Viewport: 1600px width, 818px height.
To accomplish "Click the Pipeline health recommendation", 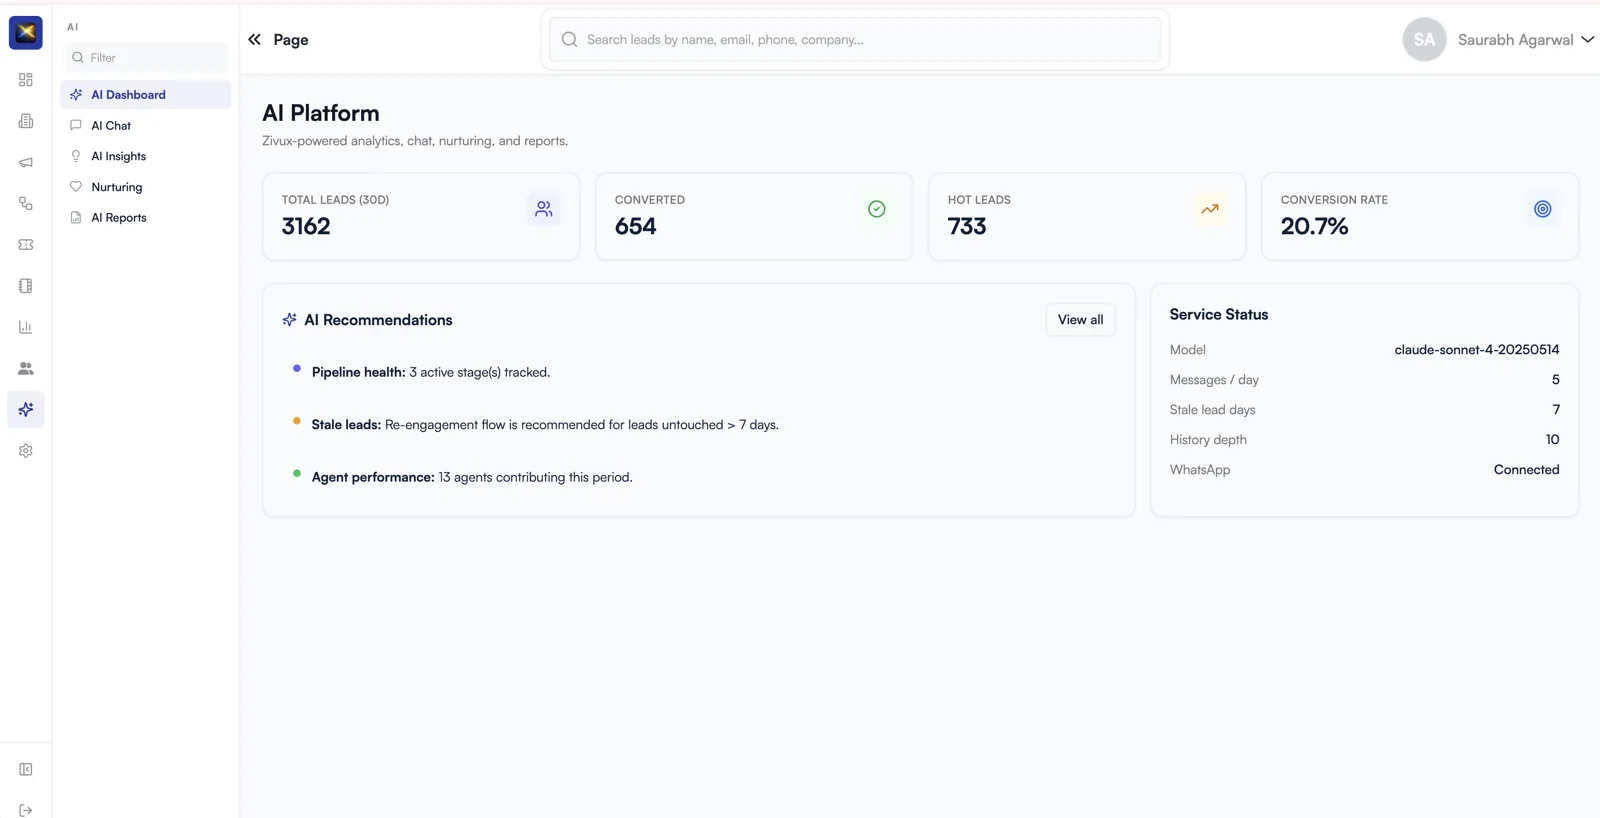I will 431,372.
